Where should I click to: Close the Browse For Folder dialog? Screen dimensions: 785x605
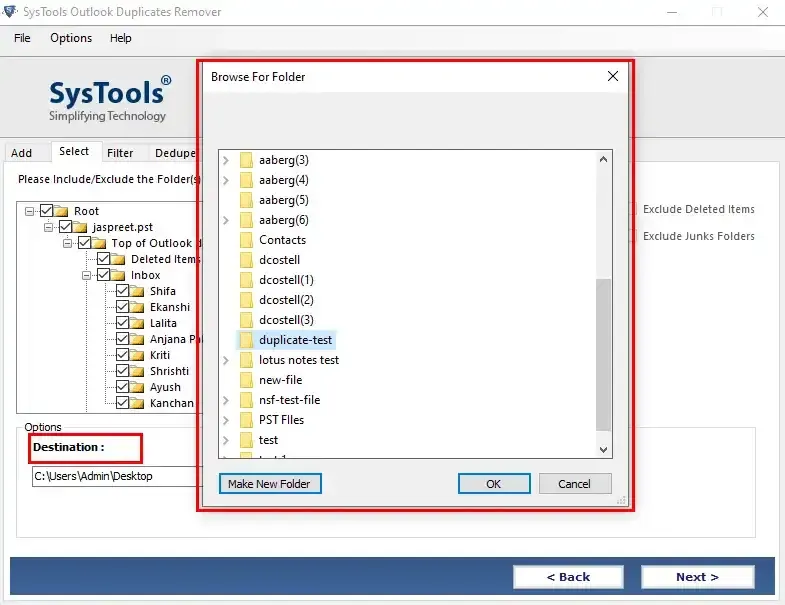tap(613, 76)
